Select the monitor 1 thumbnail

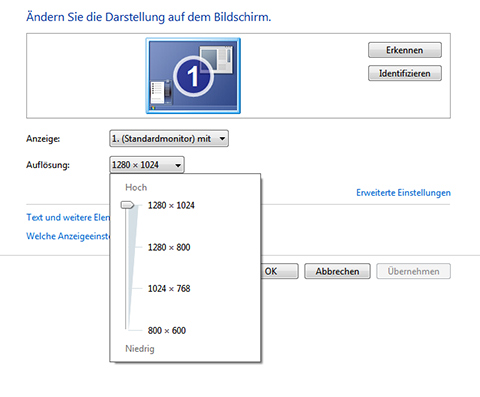click(193, 76)
